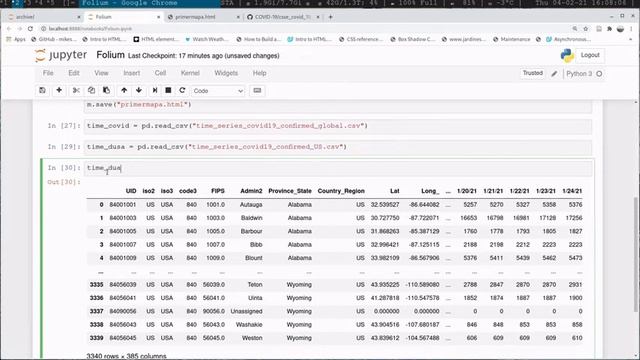Viewport: 640px width, 360px height.
Task: Open the cell type dropdown showing Code
Action: click(x=218, y=91)
